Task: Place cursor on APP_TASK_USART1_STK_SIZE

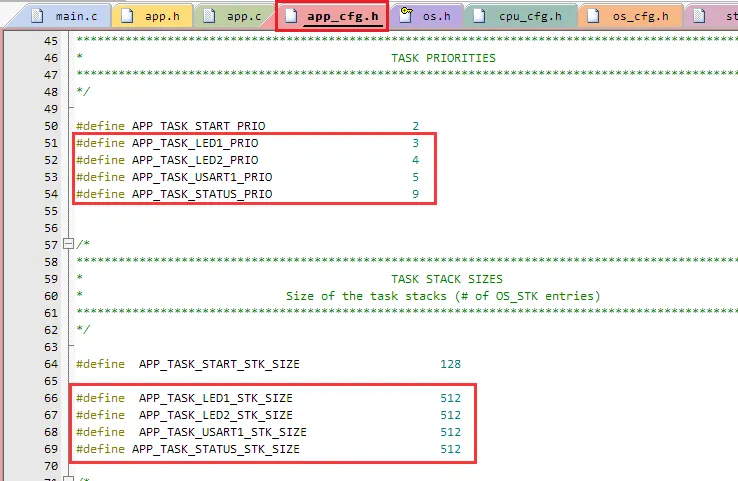Action: [x=222, y=432]
